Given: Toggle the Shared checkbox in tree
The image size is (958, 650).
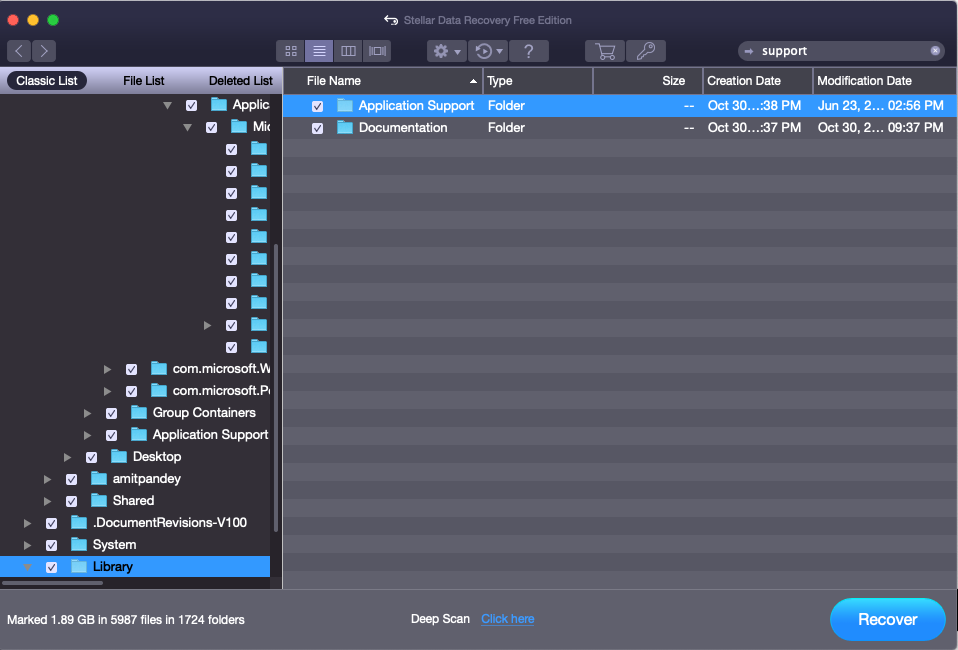Looking at the screenshot, I should click(x=71, y=502).
